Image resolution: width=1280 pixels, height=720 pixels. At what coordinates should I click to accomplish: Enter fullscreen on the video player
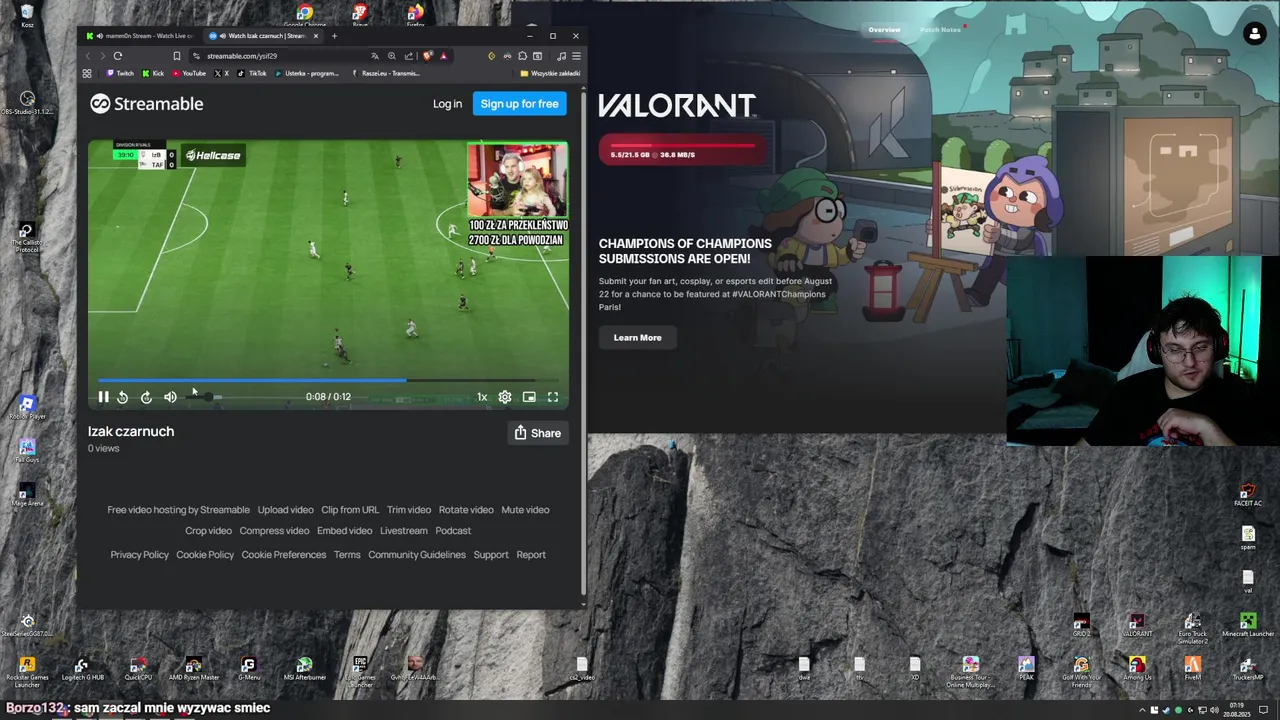[x=553, y=397]
